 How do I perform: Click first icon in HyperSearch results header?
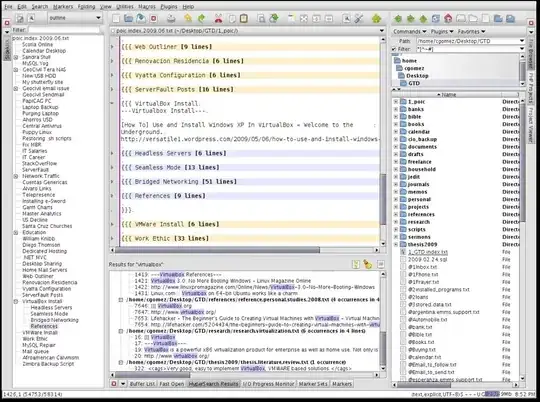point(356,264)
